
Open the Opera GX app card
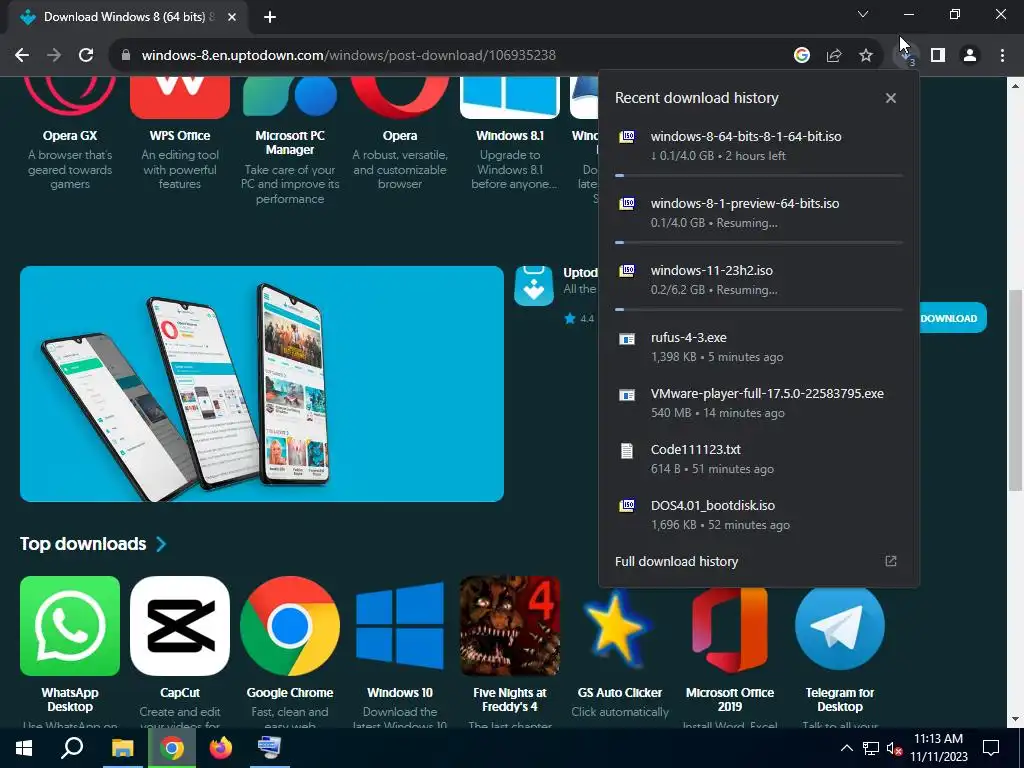70,134
